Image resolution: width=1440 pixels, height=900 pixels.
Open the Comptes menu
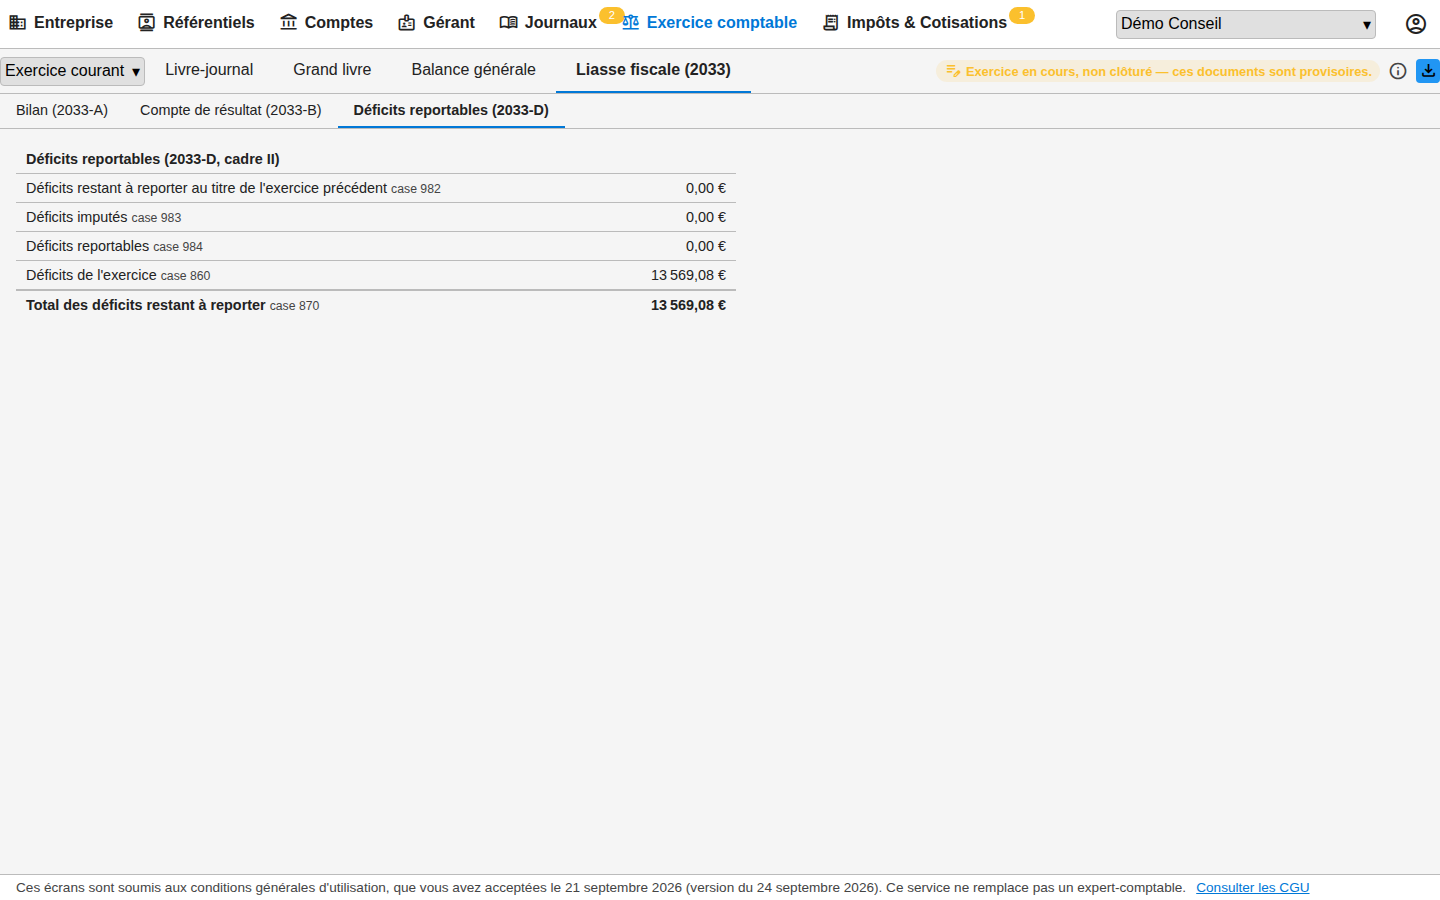click(326, 23)
